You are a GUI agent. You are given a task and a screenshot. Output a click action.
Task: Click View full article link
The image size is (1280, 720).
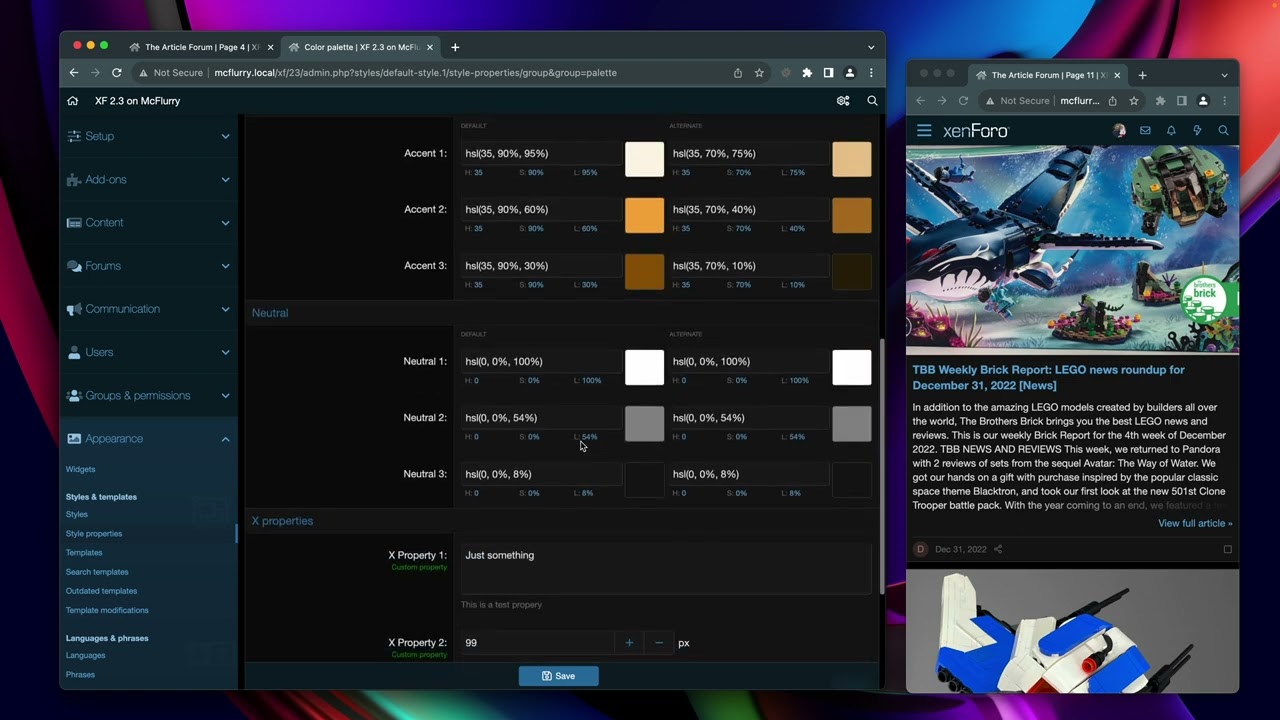(1195, 523)
